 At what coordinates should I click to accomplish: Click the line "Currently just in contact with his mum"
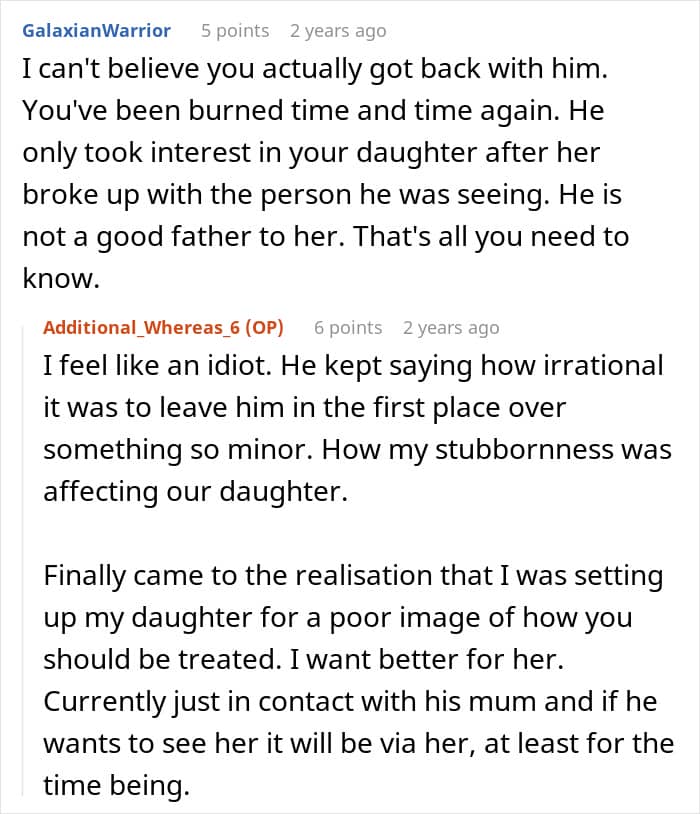(350, 702)
